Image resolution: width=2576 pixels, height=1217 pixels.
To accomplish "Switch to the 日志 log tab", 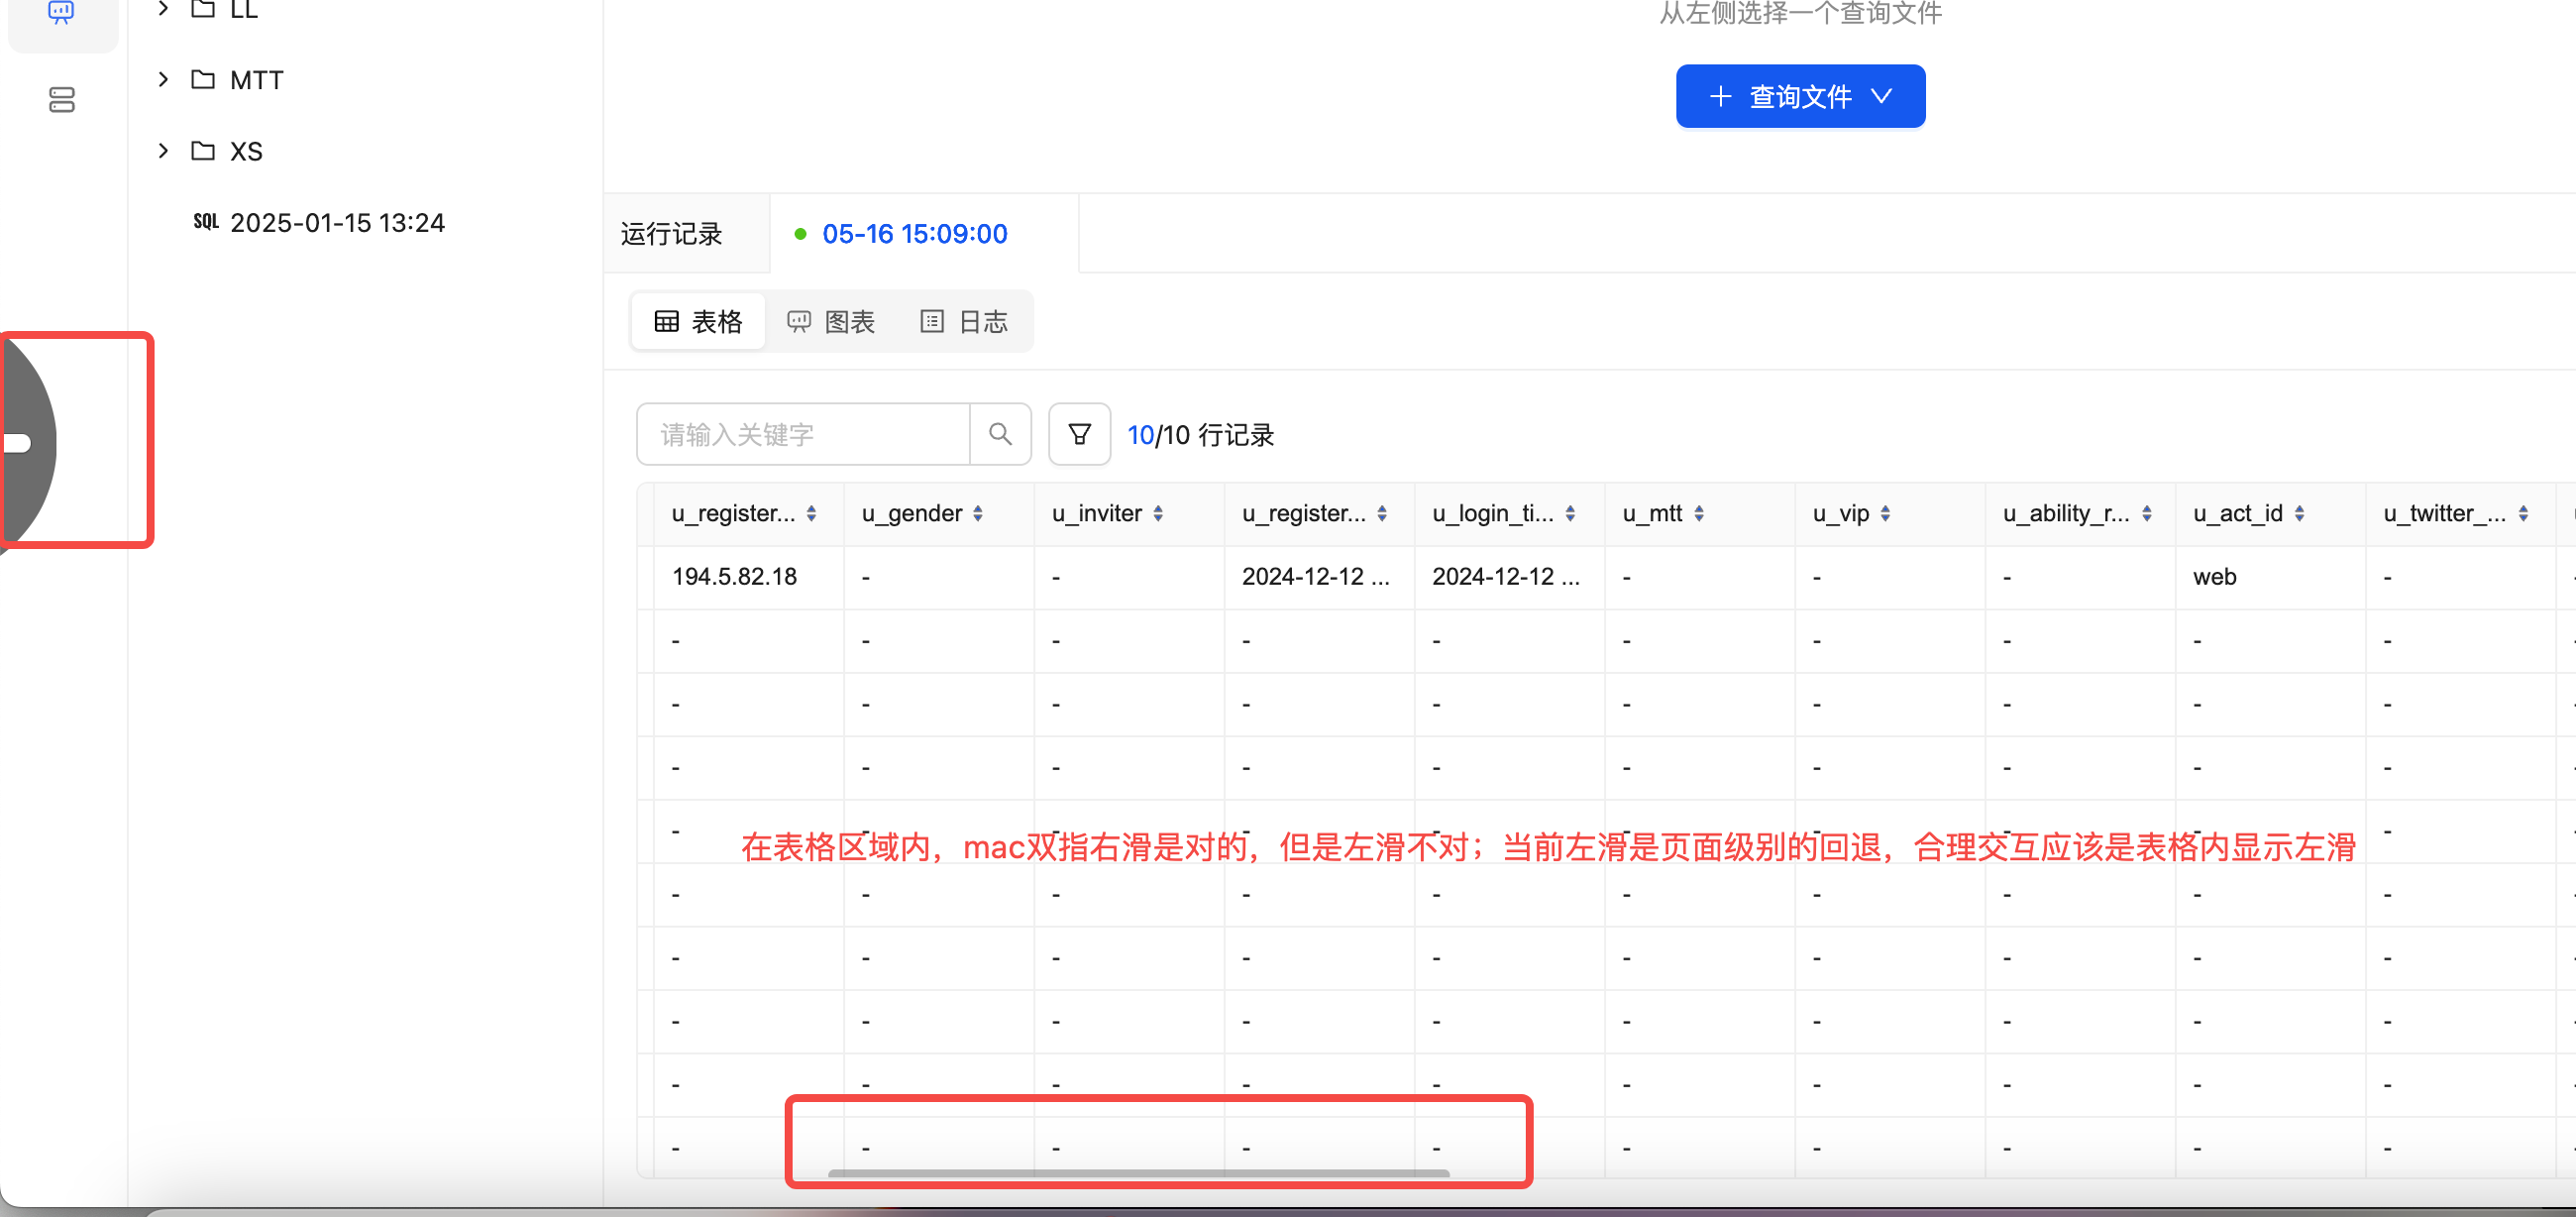I will [963, 321].
